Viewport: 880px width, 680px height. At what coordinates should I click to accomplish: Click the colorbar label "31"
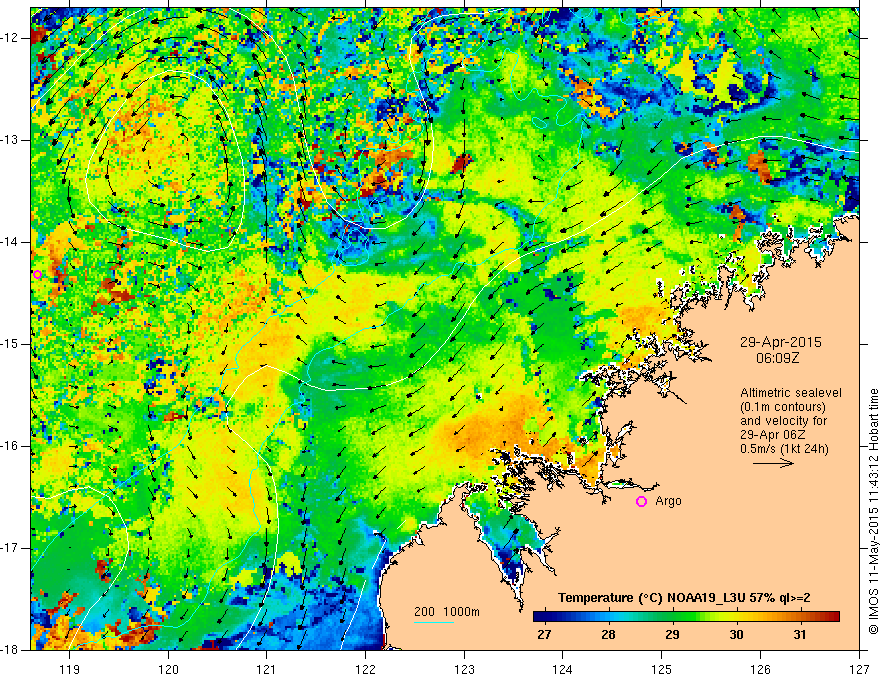800,635
